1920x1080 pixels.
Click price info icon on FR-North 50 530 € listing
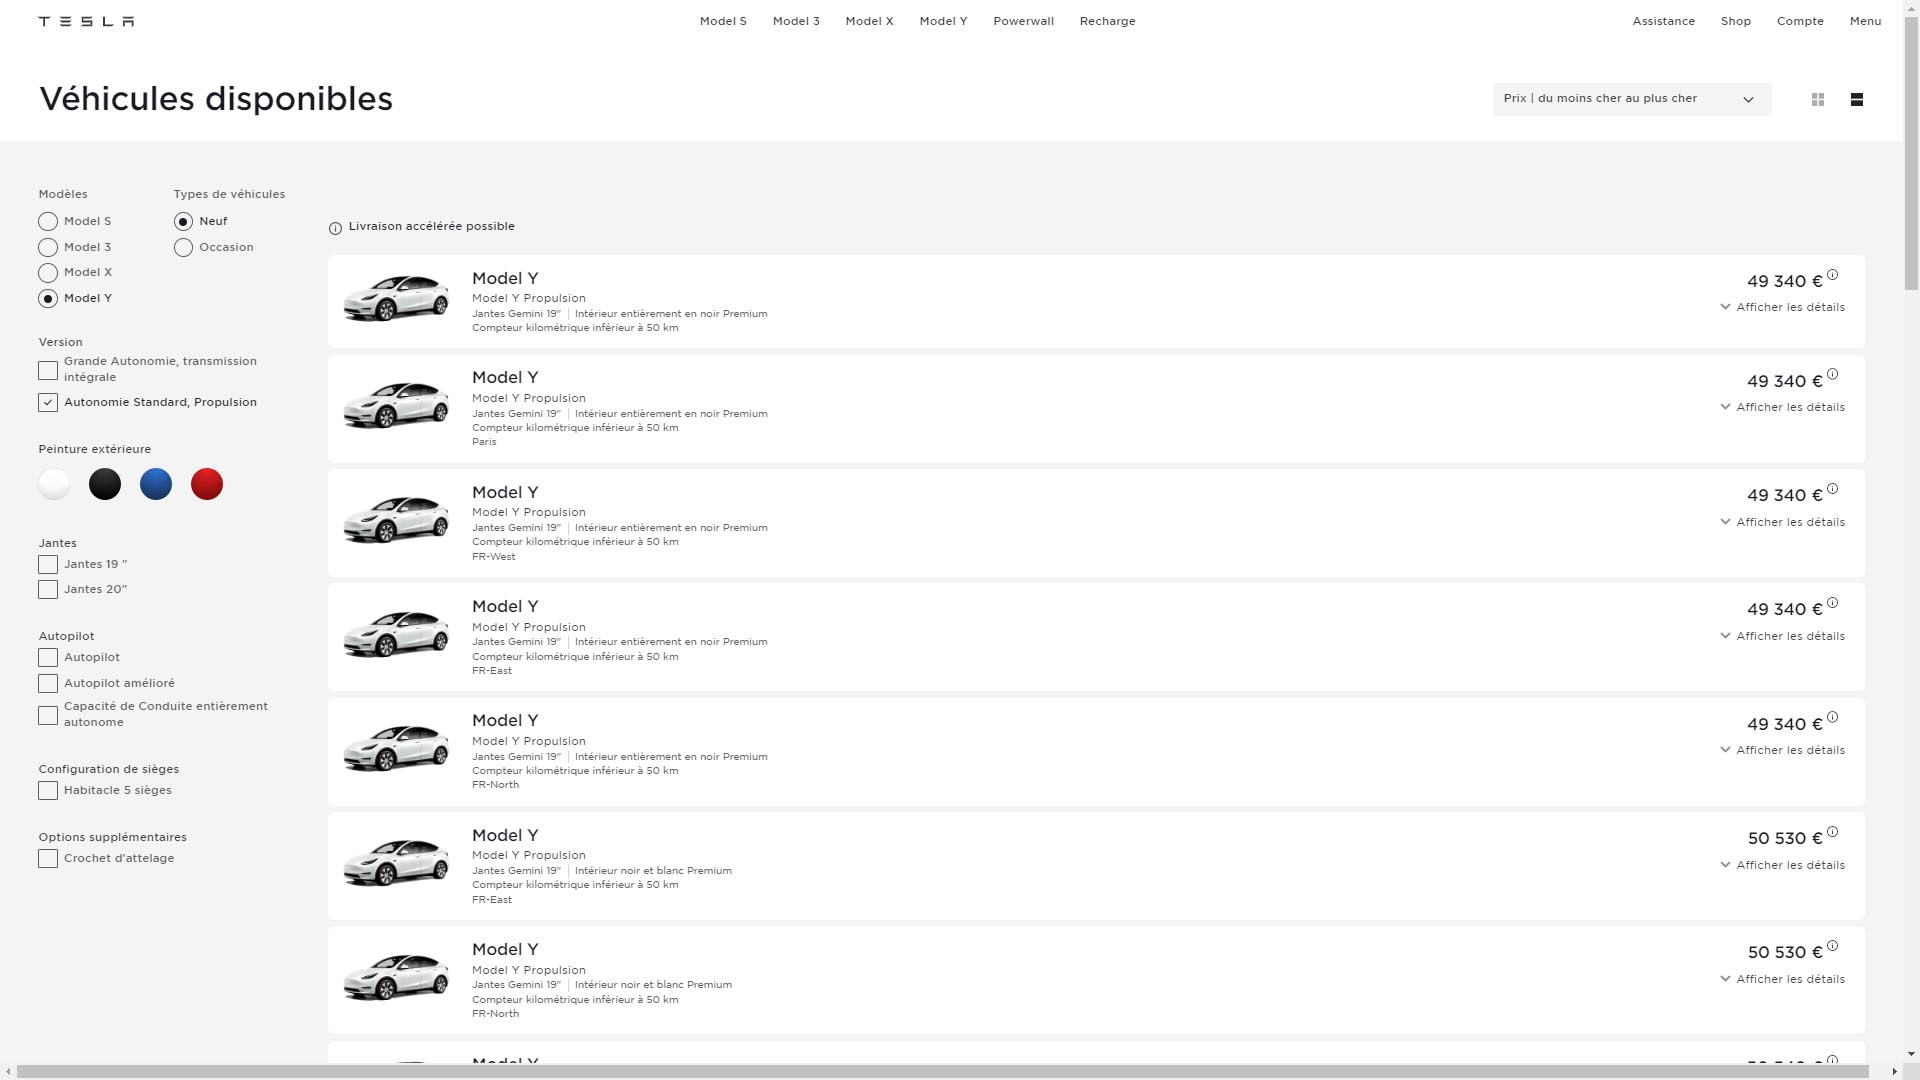1832,945
